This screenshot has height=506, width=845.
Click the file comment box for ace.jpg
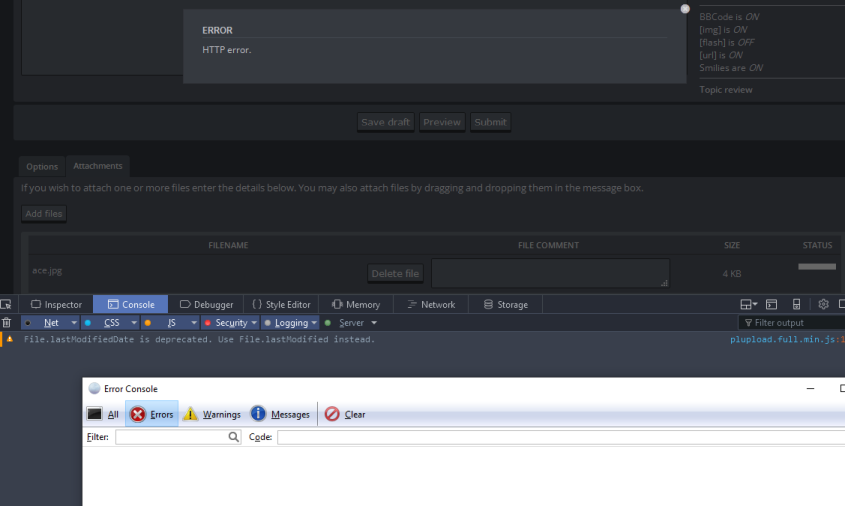tap(550, 273)
